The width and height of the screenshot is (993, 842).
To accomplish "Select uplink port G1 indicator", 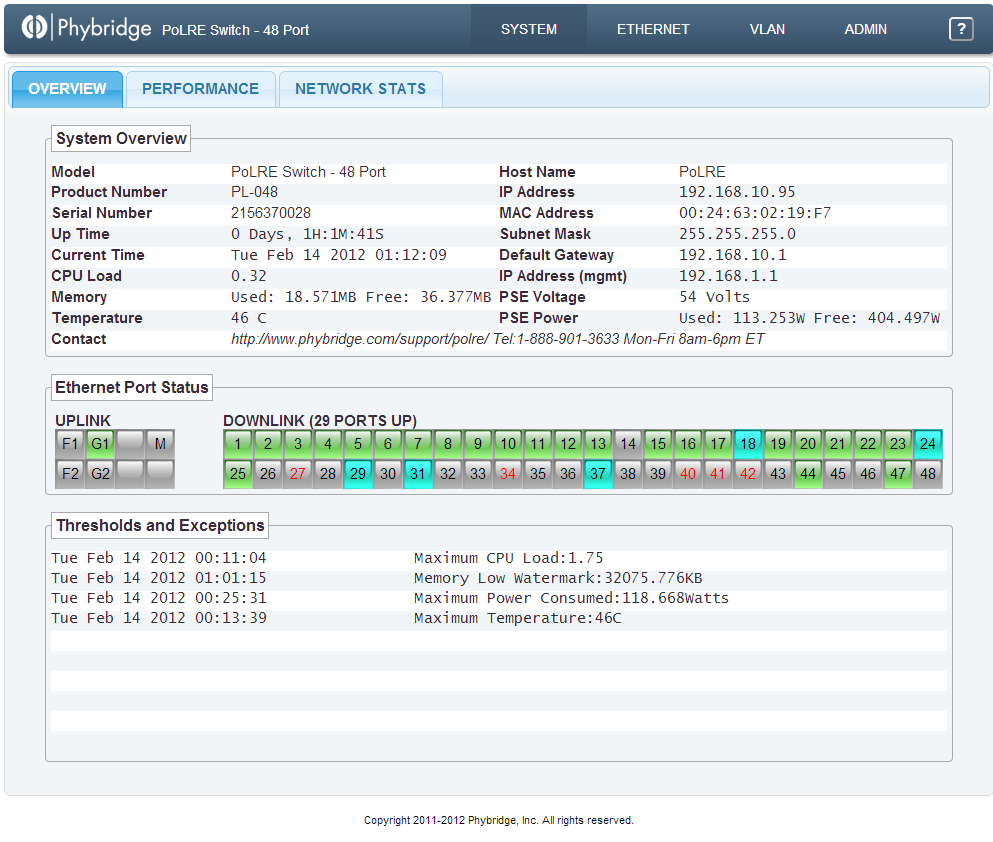I will click(100, 443).
